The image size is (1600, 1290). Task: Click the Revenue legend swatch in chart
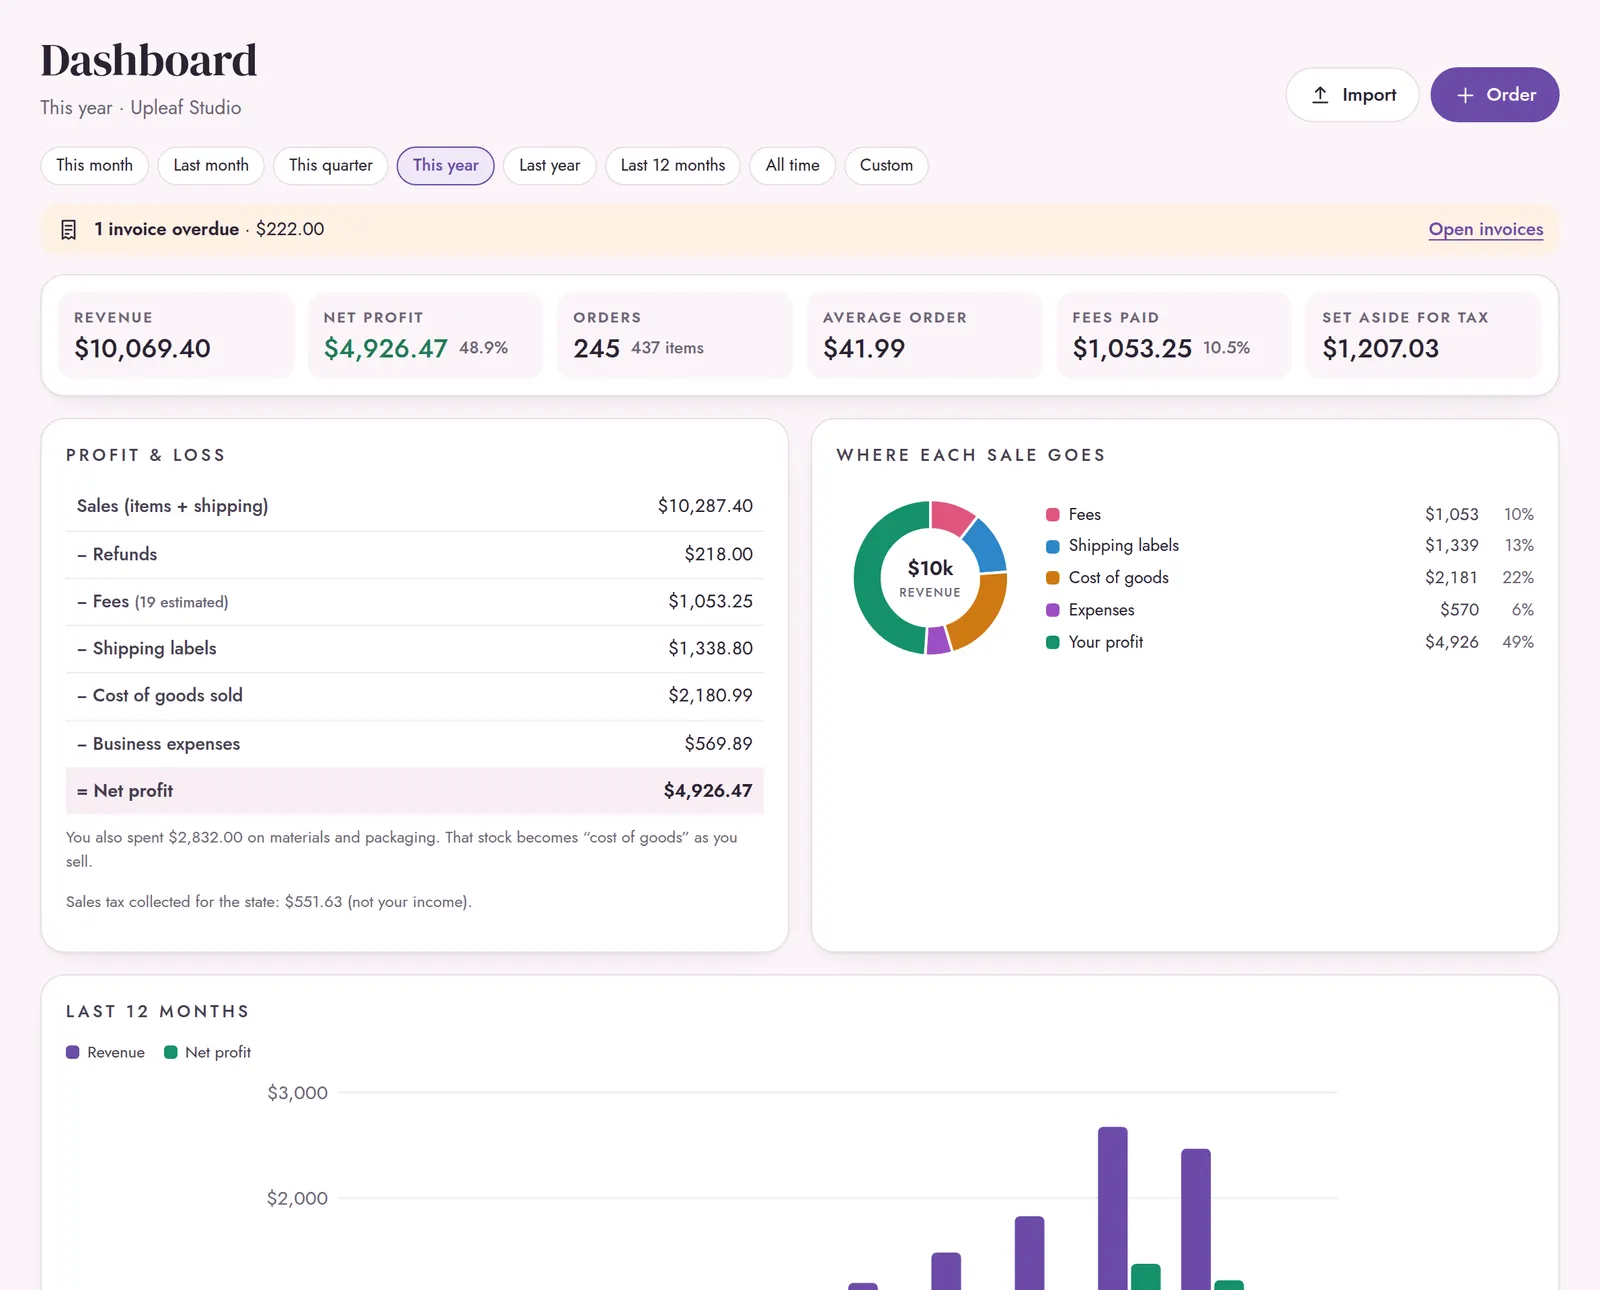click(73, 1052)
